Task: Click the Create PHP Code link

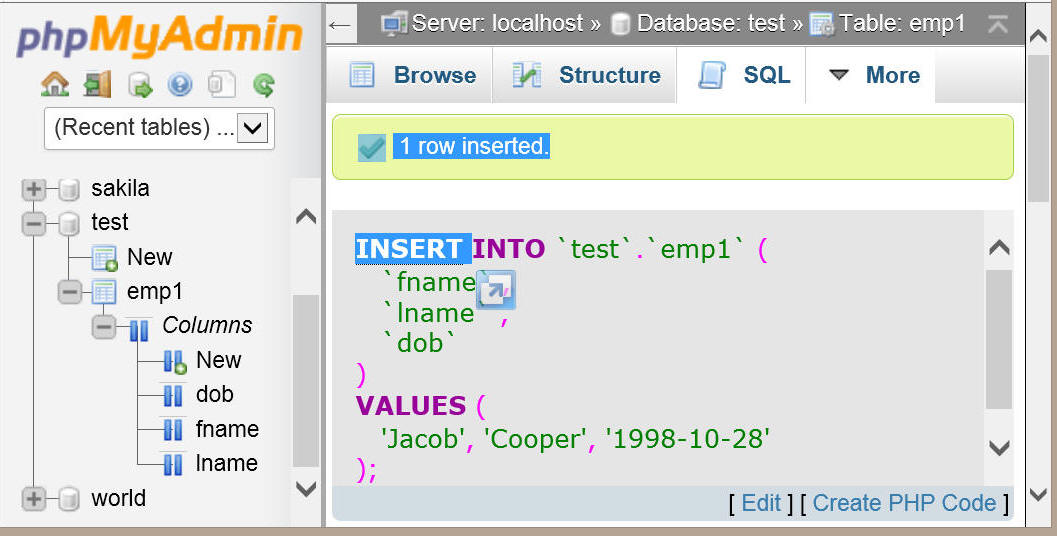Action: point(904,503)
